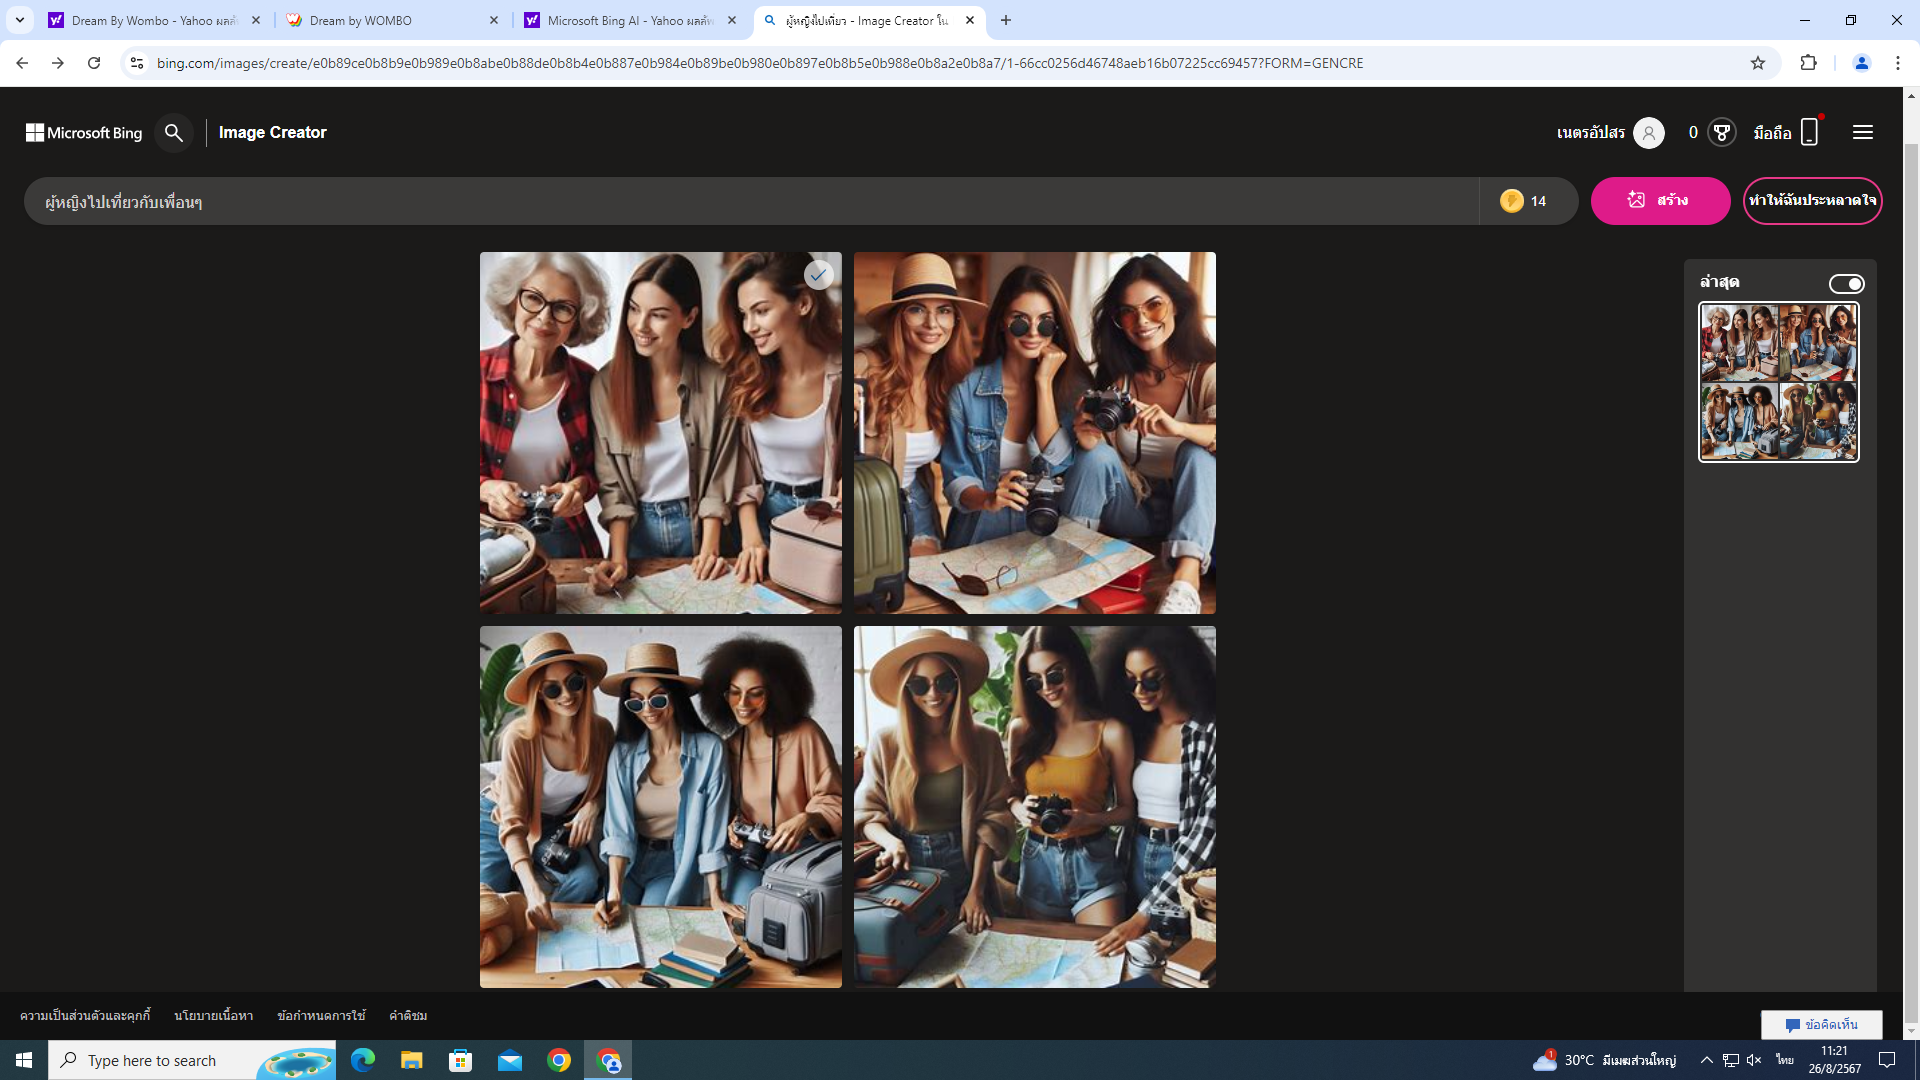Viewport: 1920px width, 1080px height.
Task: Open the rewards trophy icon
Action: (1721, 132)
